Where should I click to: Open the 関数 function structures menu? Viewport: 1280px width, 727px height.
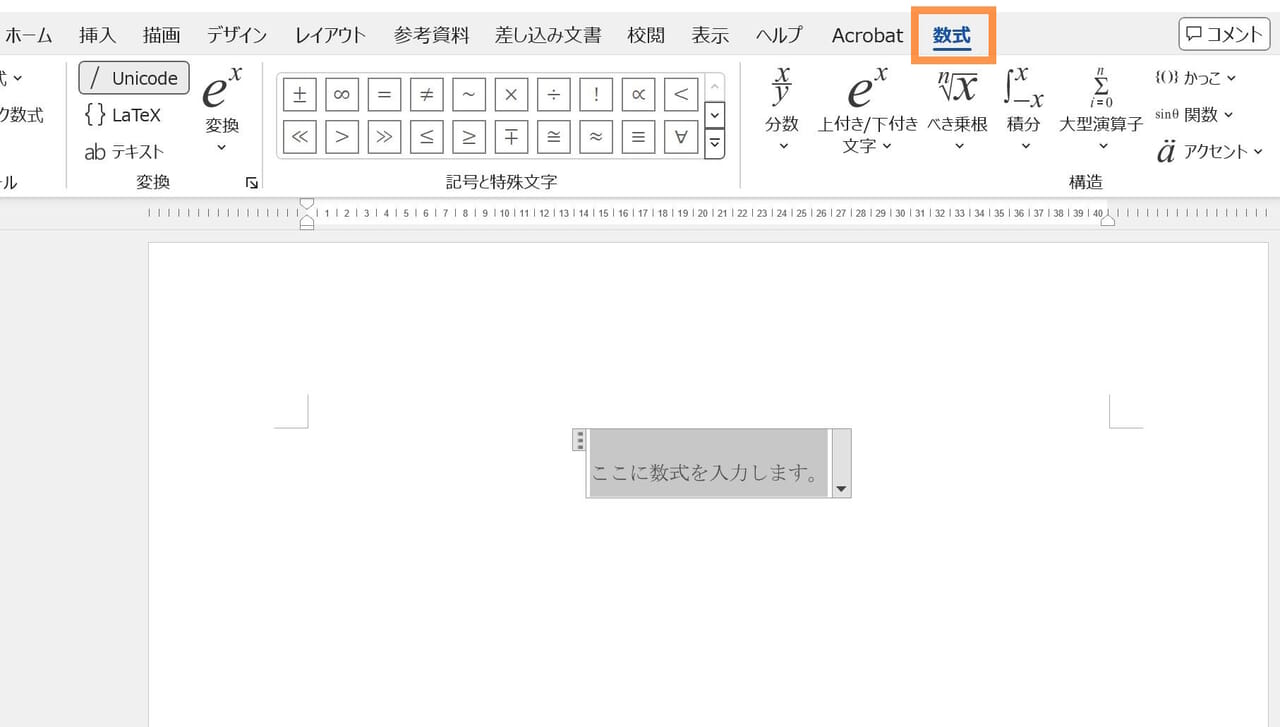tap(1195, 115)
